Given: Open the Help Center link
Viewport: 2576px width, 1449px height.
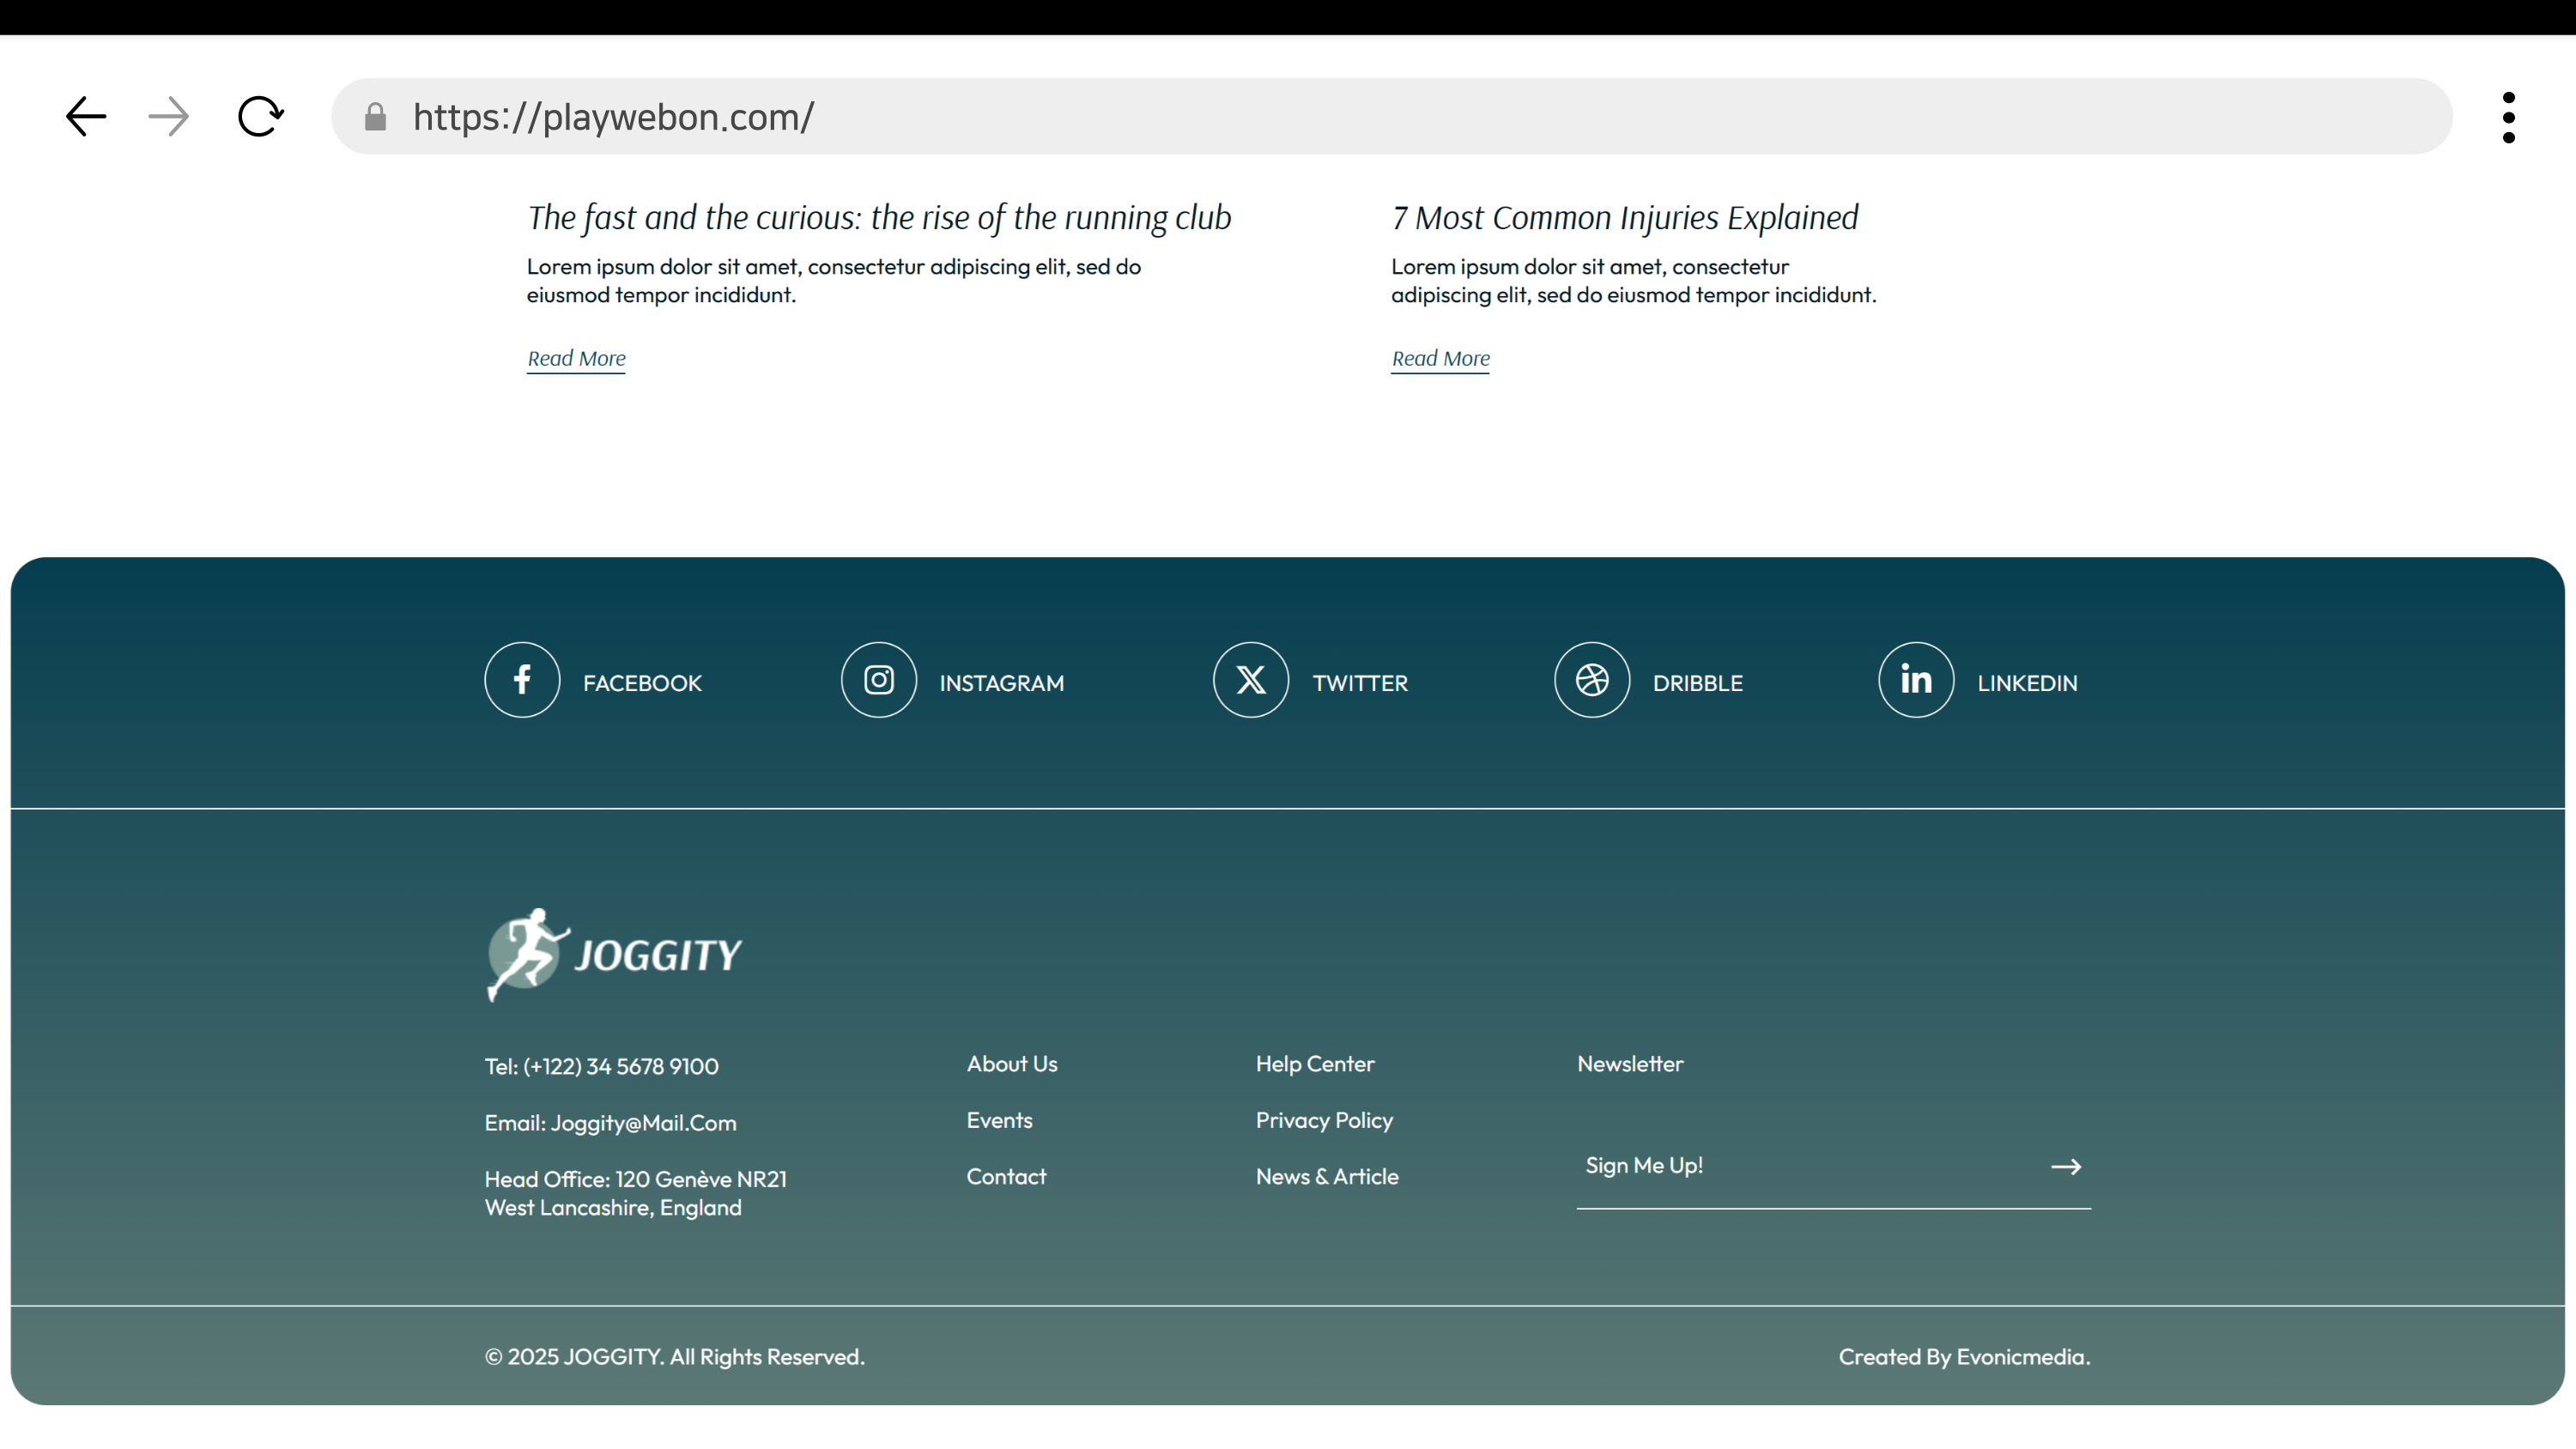Looking at the screenshot, I should [x=1314, y=1064].
